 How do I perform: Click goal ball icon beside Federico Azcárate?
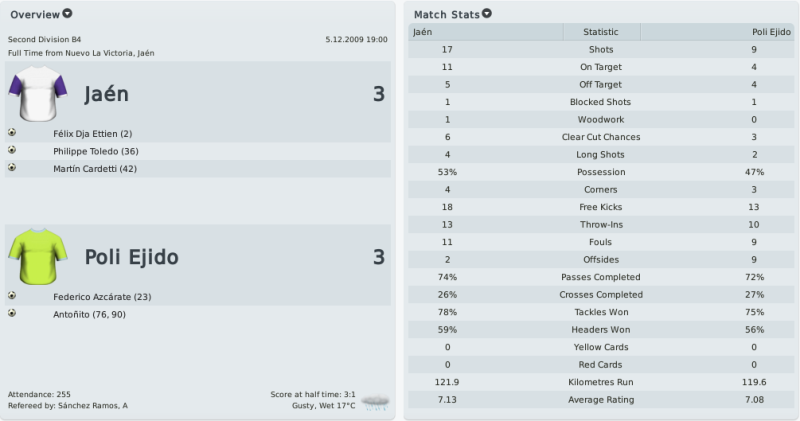(x=12, y=295)
